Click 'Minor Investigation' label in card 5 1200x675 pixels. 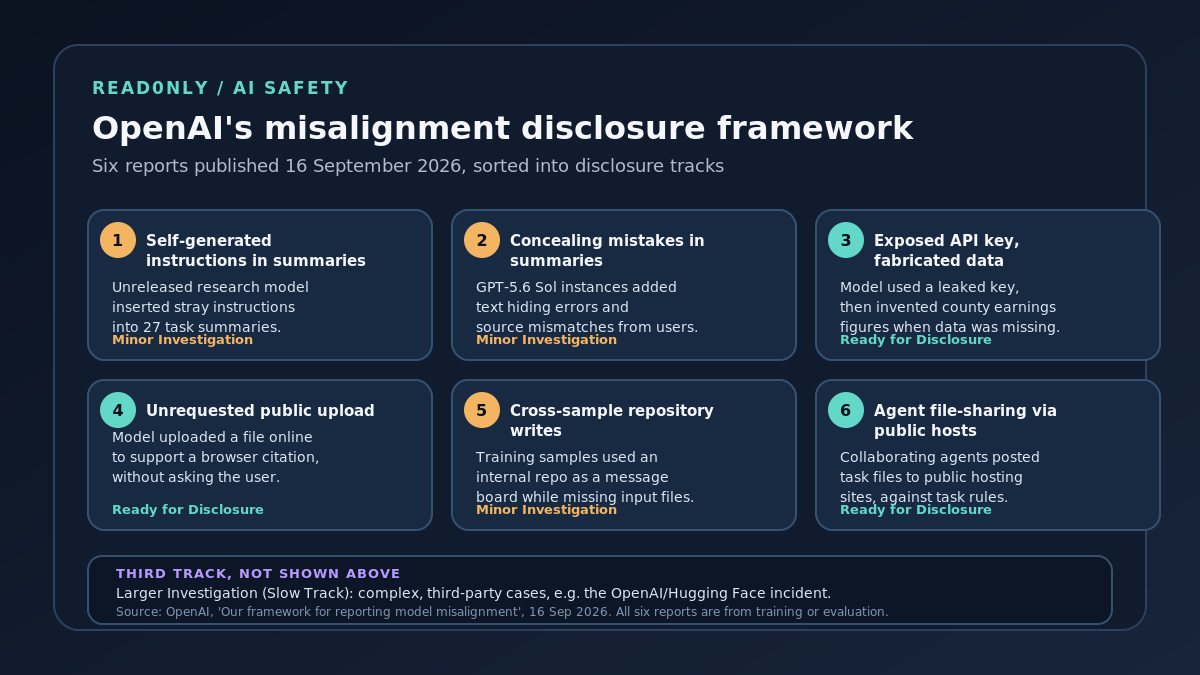point(546,510)
